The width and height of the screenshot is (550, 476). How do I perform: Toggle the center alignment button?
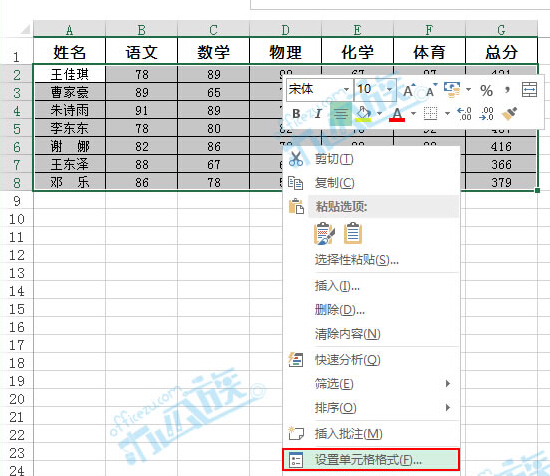click(x=341, y=114)
